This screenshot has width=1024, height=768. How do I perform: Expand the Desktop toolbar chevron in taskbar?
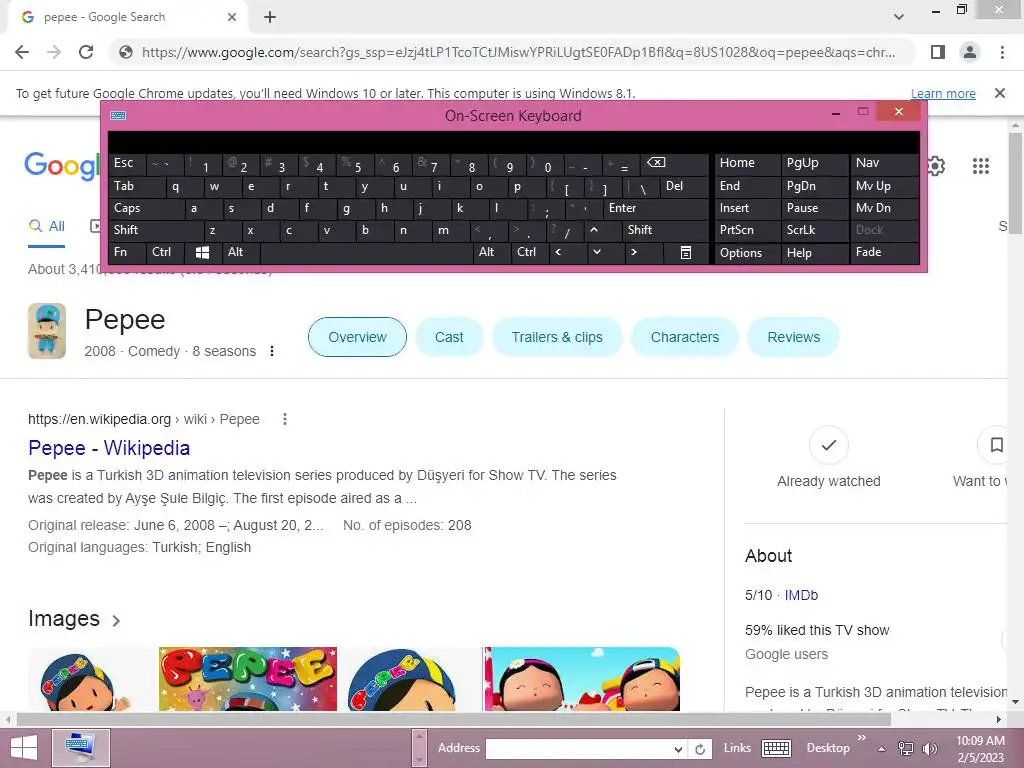(x=861, y=738)
